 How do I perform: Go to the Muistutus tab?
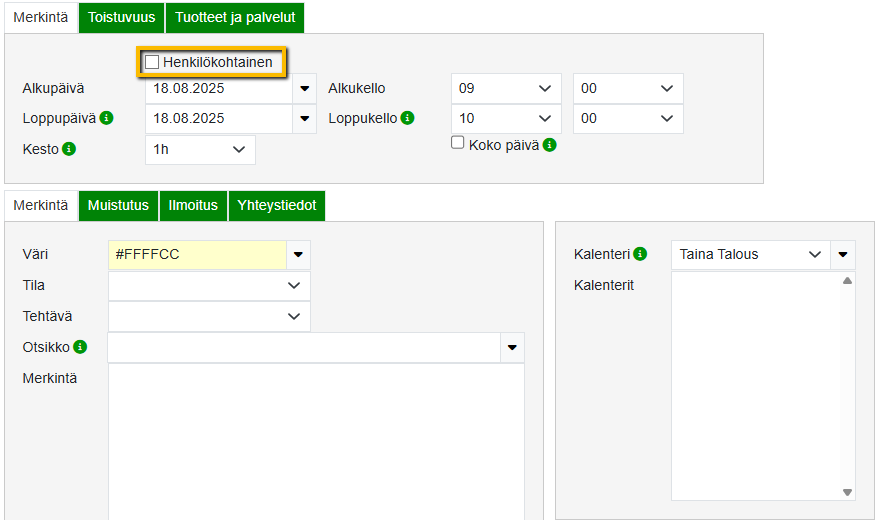click(x=118, y=205)
